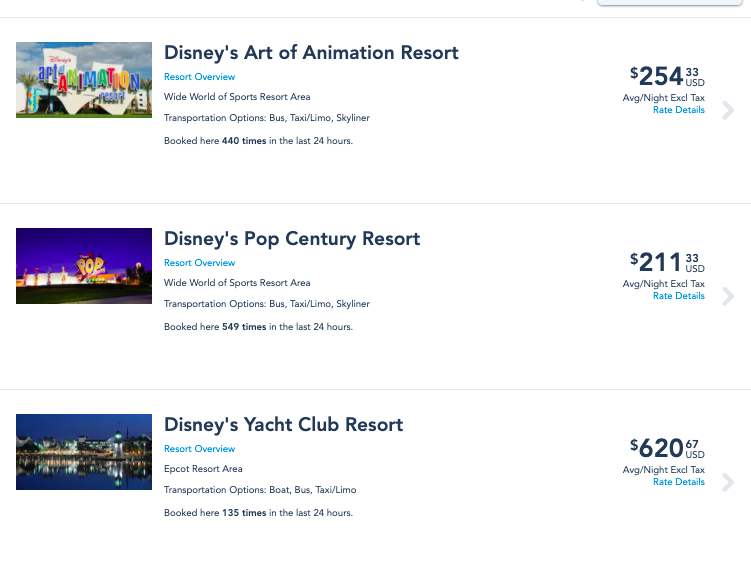Show Rate Details for Art of Animation
The height and width of the screenshot is (573, 751).
(679, 110)
